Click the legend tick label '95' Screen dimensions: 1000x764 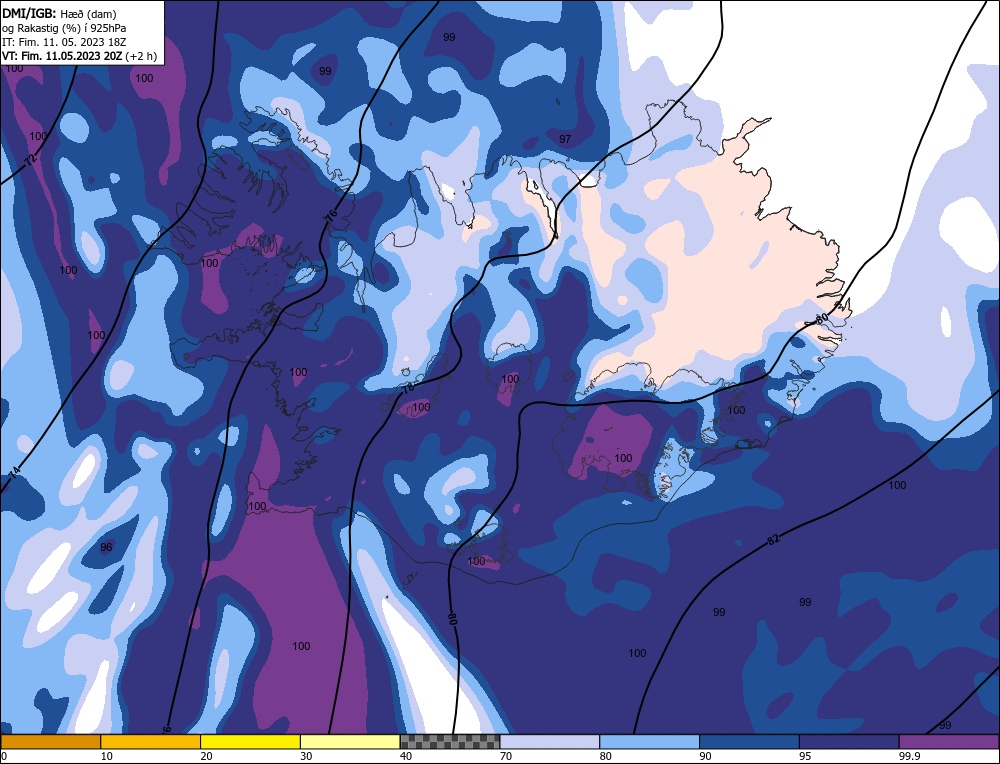[805, 756]
